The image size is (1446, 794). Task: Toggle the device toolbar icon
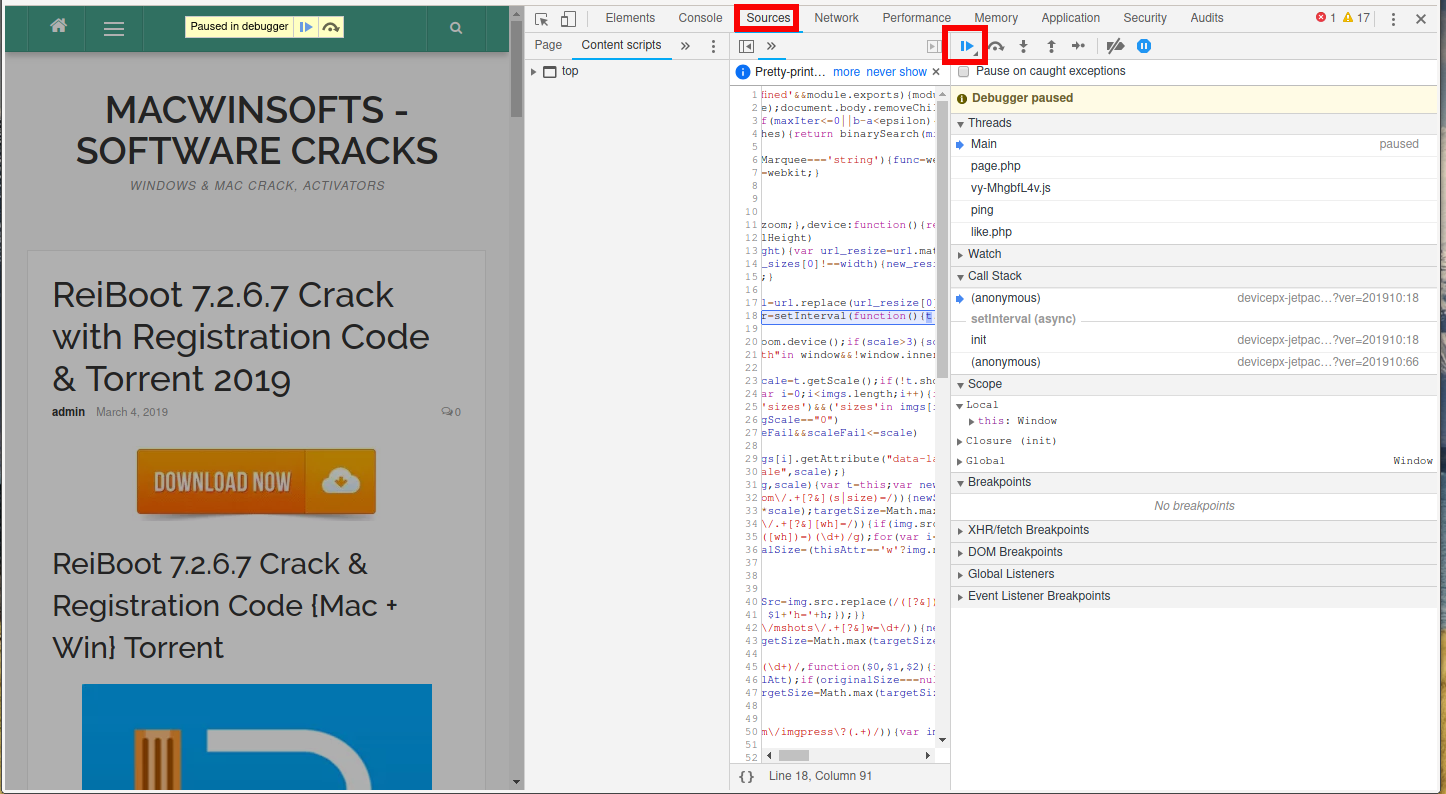[x=568, y=19]
